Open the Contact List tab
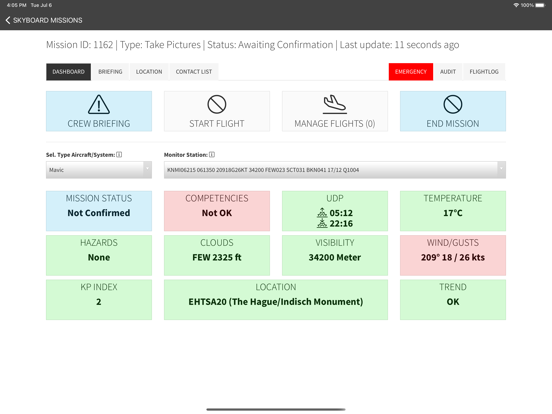The image size is (552, 414). (x=194, y=72)
